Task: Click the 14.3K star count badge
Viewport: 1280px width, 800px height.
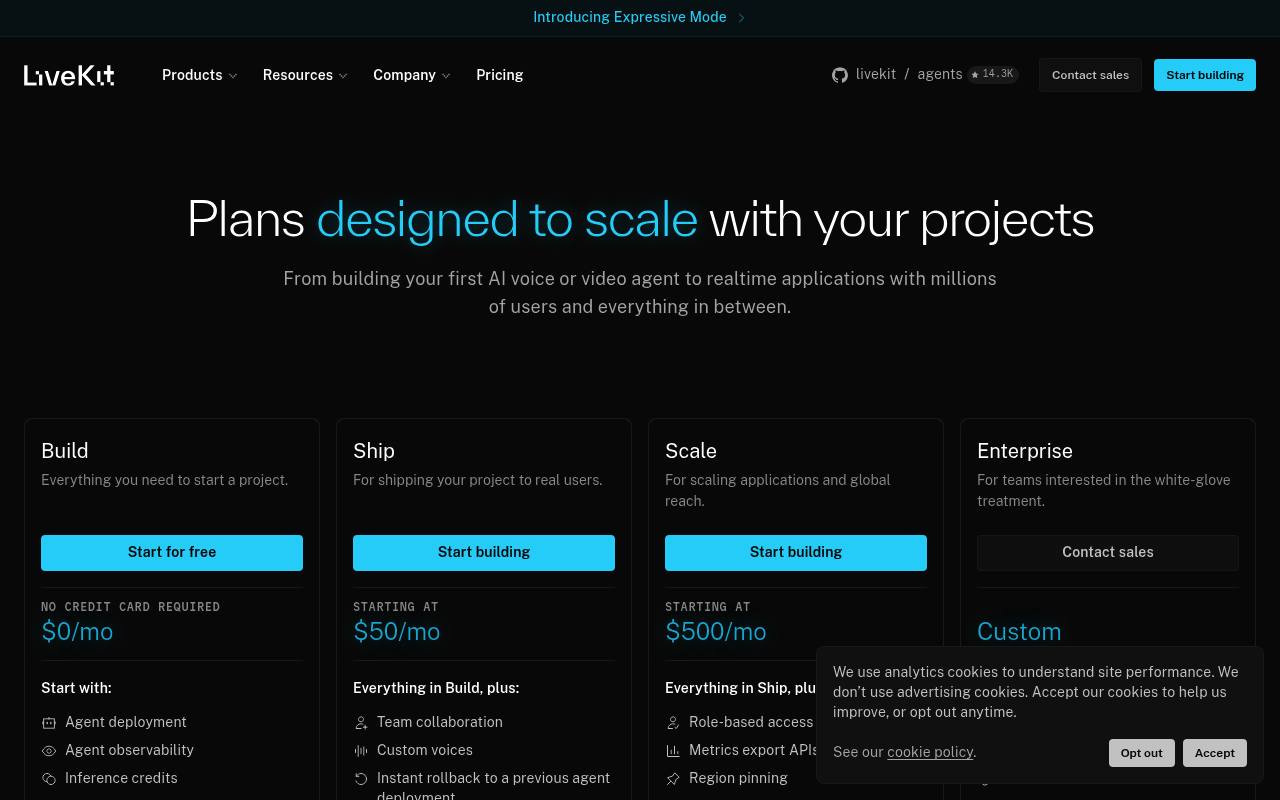Action: [x=993, y=74]
